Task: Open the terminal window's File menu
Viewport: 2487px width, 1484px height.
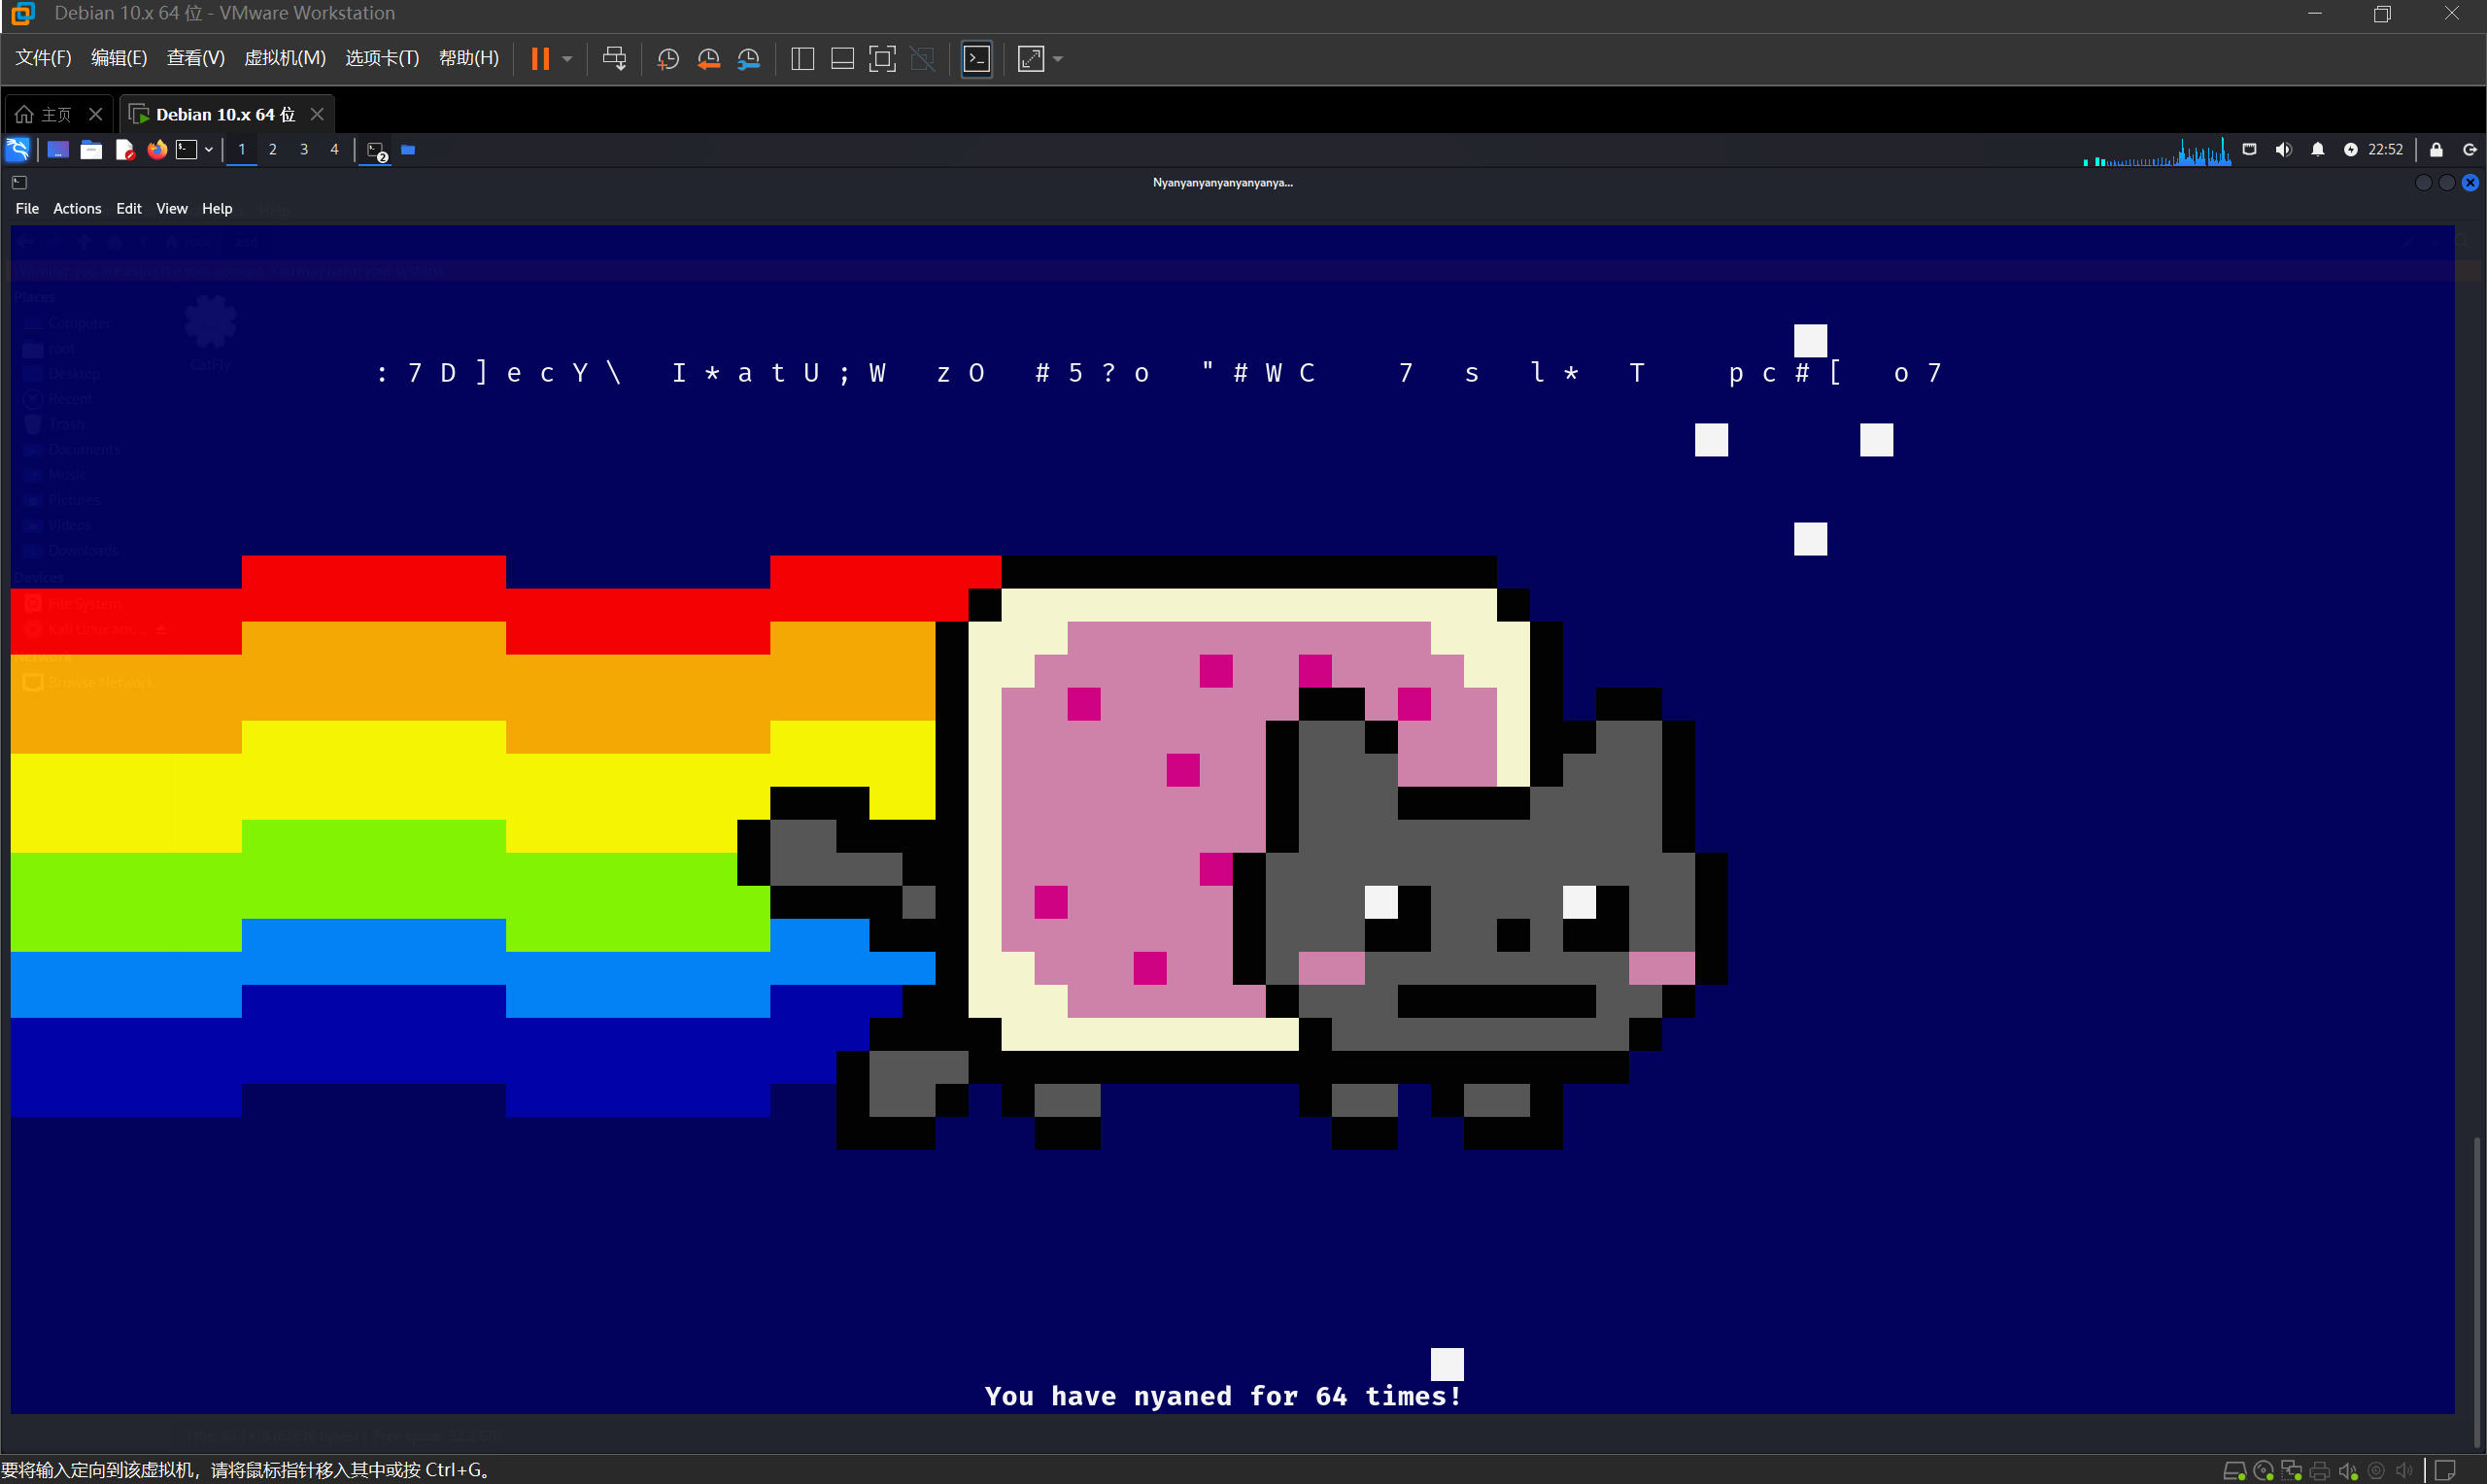Action: (27, 208)
